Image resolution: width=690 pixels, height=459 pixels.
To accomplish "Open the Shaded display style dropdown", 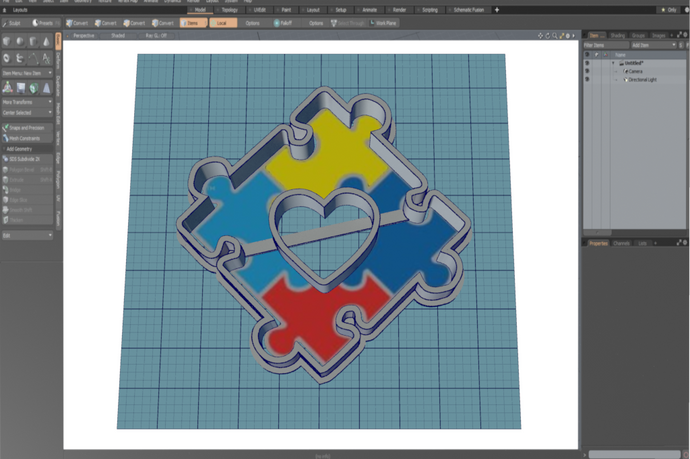I will (118, 36).
